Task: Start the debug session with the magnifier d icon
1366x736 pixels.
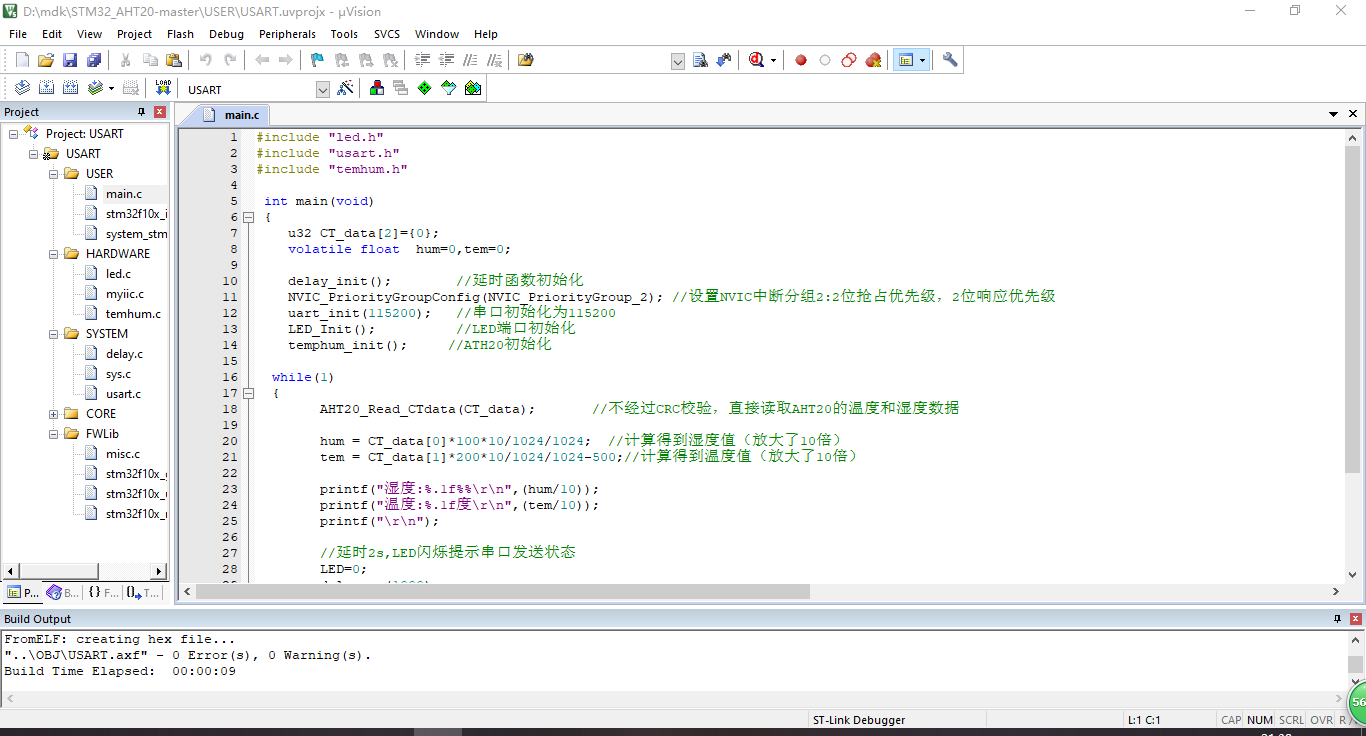Action: click(x=757, y=60)
